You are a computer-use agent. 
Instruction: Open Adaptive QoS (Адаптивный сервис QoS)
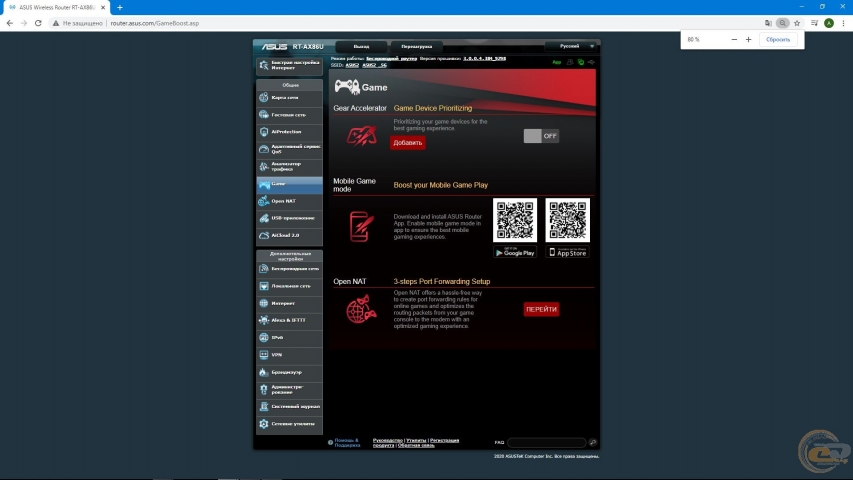coord(289,149)
